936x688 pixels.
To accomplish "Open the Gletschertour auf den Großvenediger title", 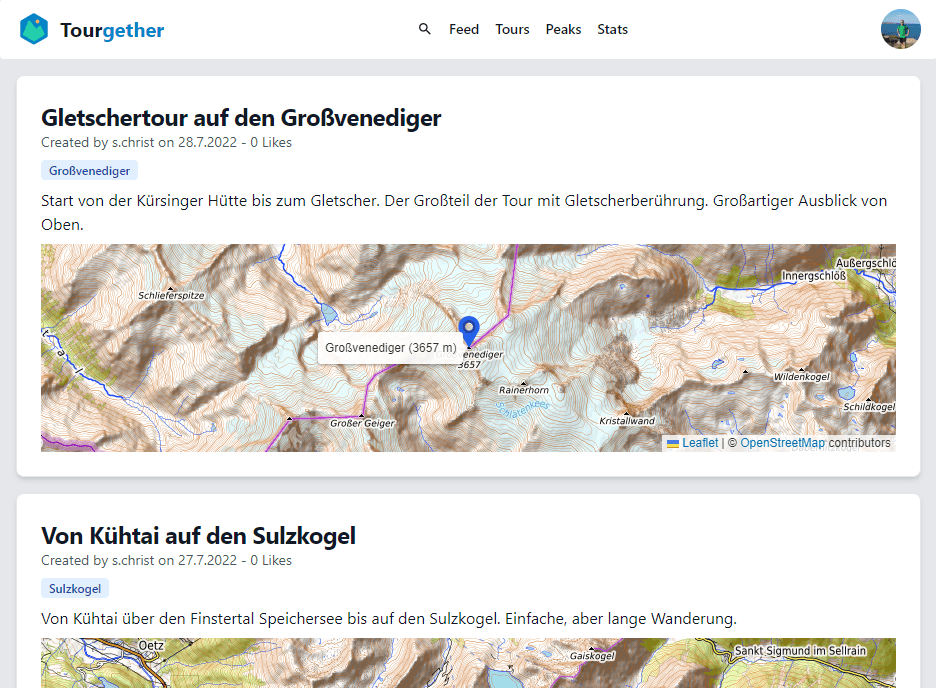I will [x=241, y=118].
